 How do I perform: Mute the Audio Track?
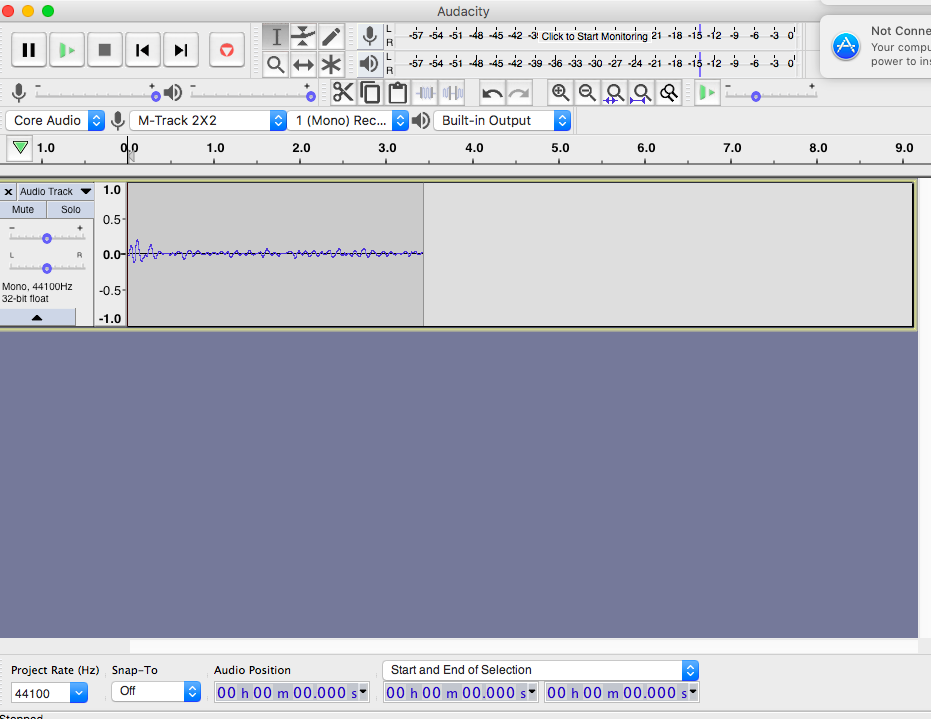pos(23,210)
